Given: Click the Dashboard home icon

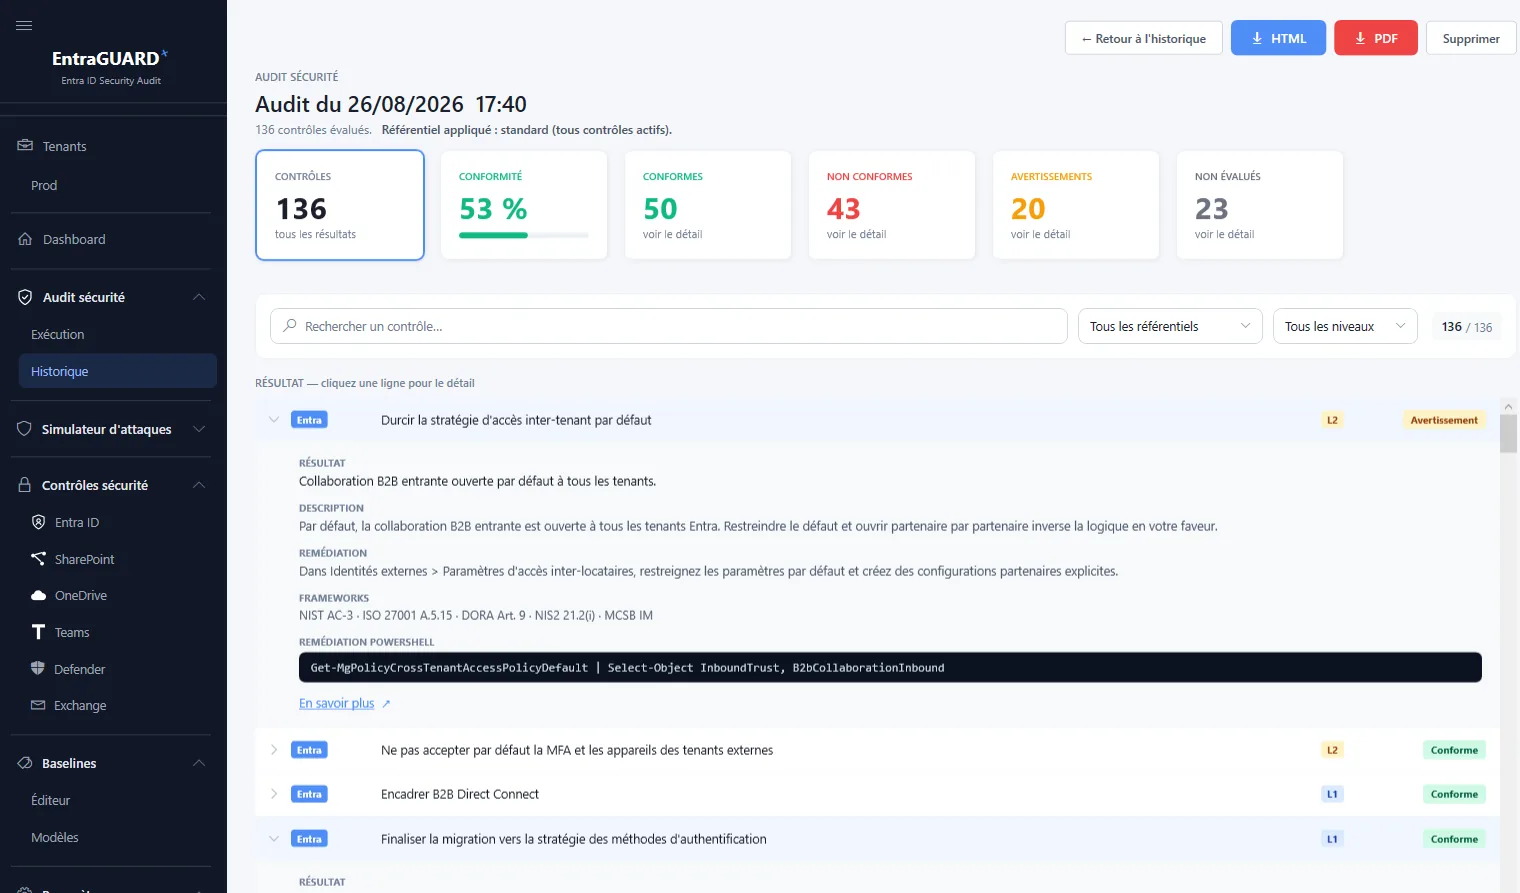Looking at the screenshot, I should [x=25, y=239].
